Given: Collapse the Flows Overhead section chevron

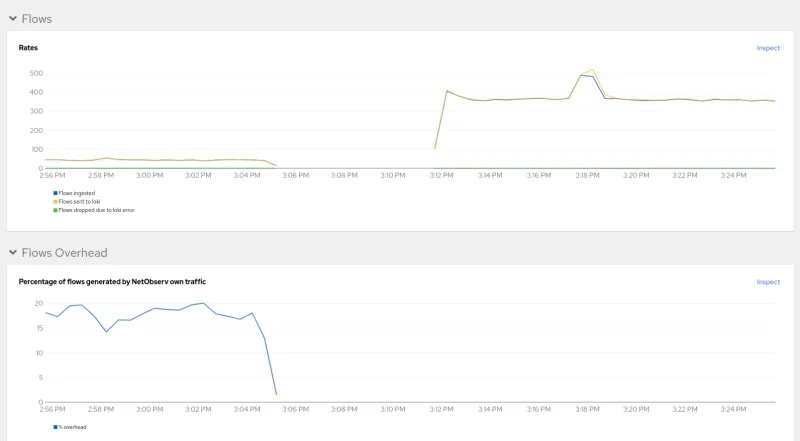Looking at the screenshot, I should pos(13,252).
